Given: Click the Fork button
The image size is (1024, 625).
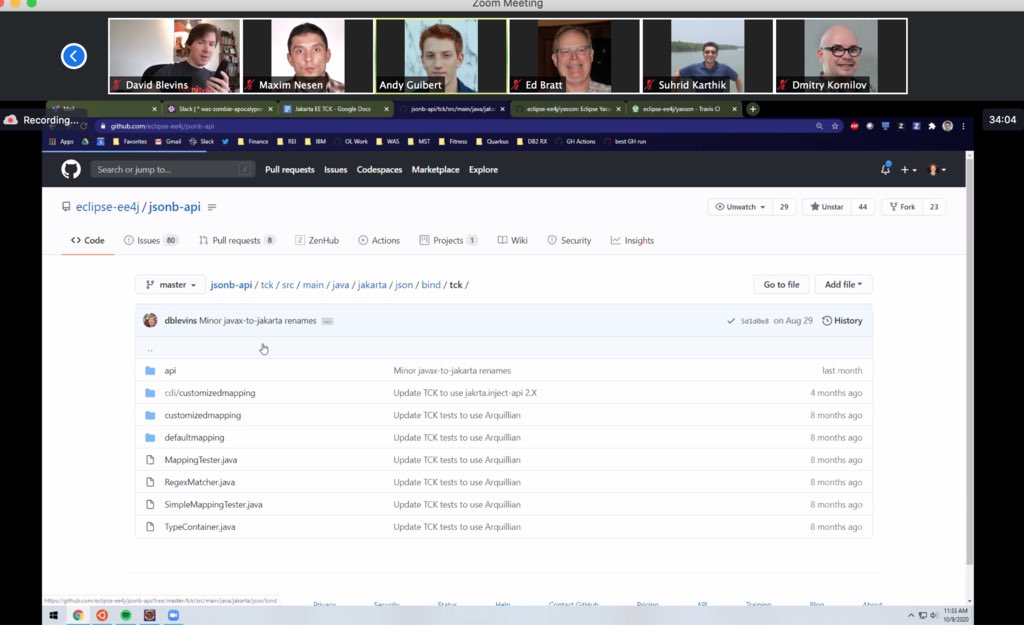Looking at the screenshot, I should [x=902, y=207].
